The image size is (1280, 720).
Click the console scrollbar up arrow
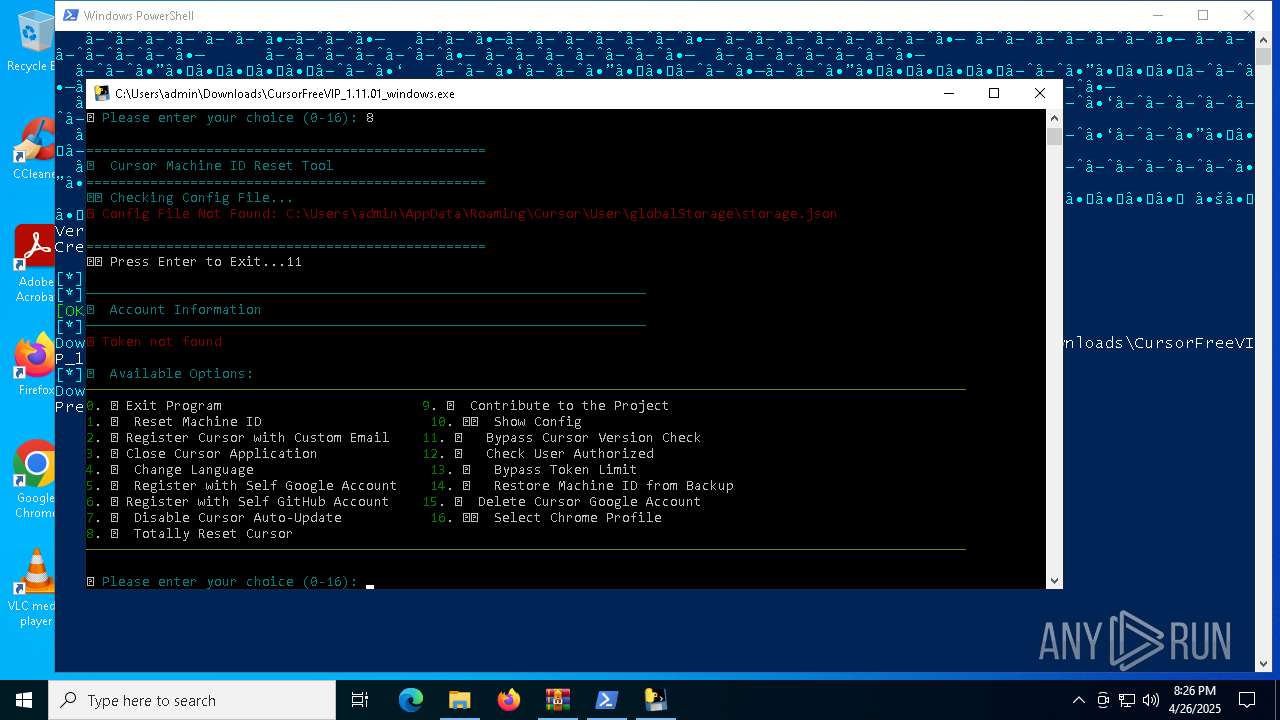[1054, 118]
